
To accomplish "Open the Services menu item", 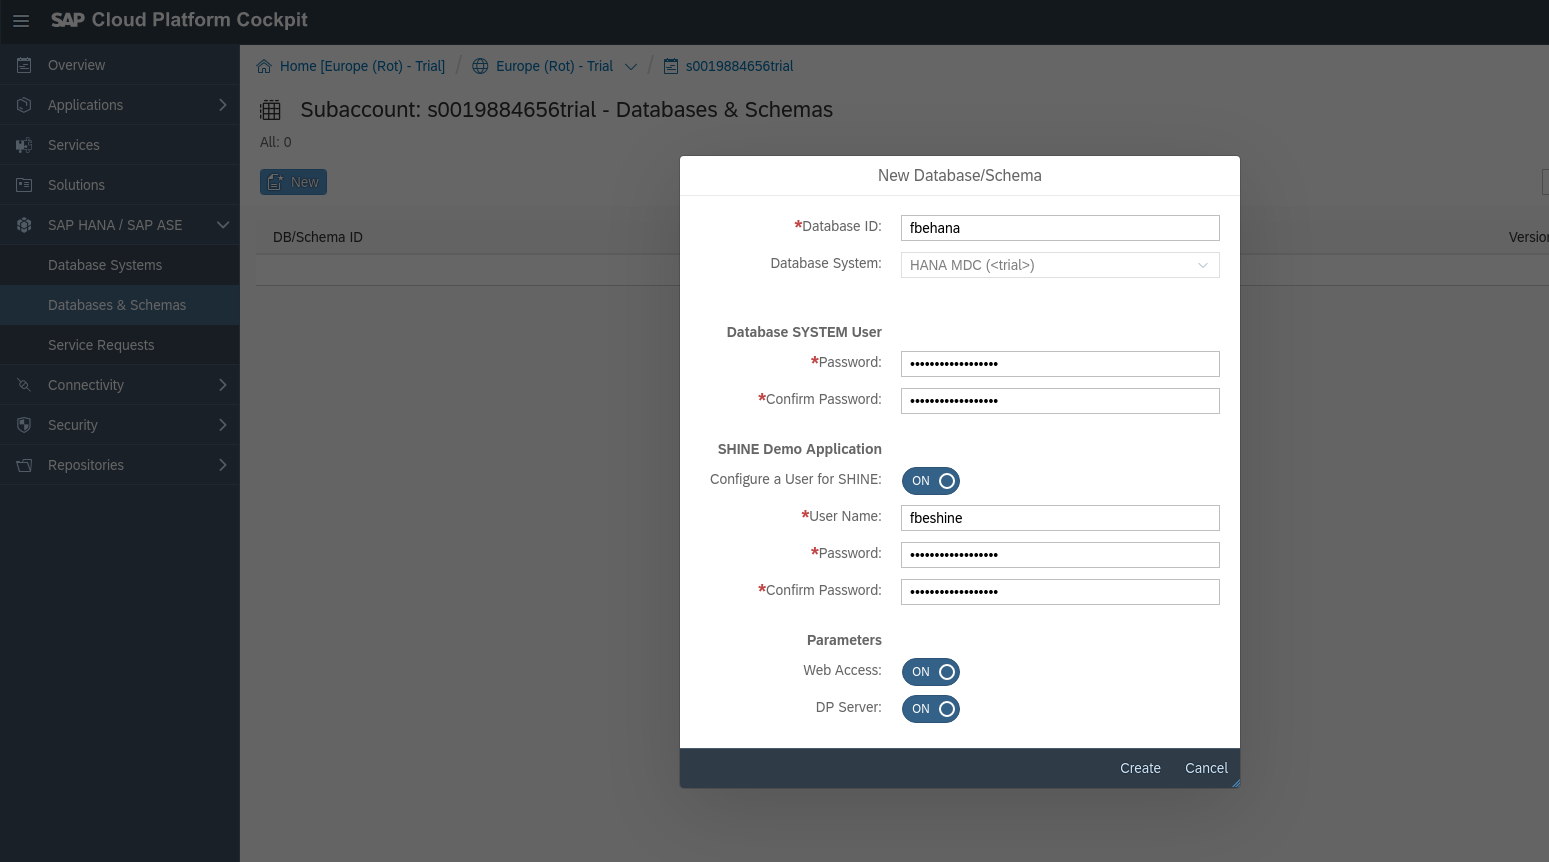I will (x=120, y=145).
